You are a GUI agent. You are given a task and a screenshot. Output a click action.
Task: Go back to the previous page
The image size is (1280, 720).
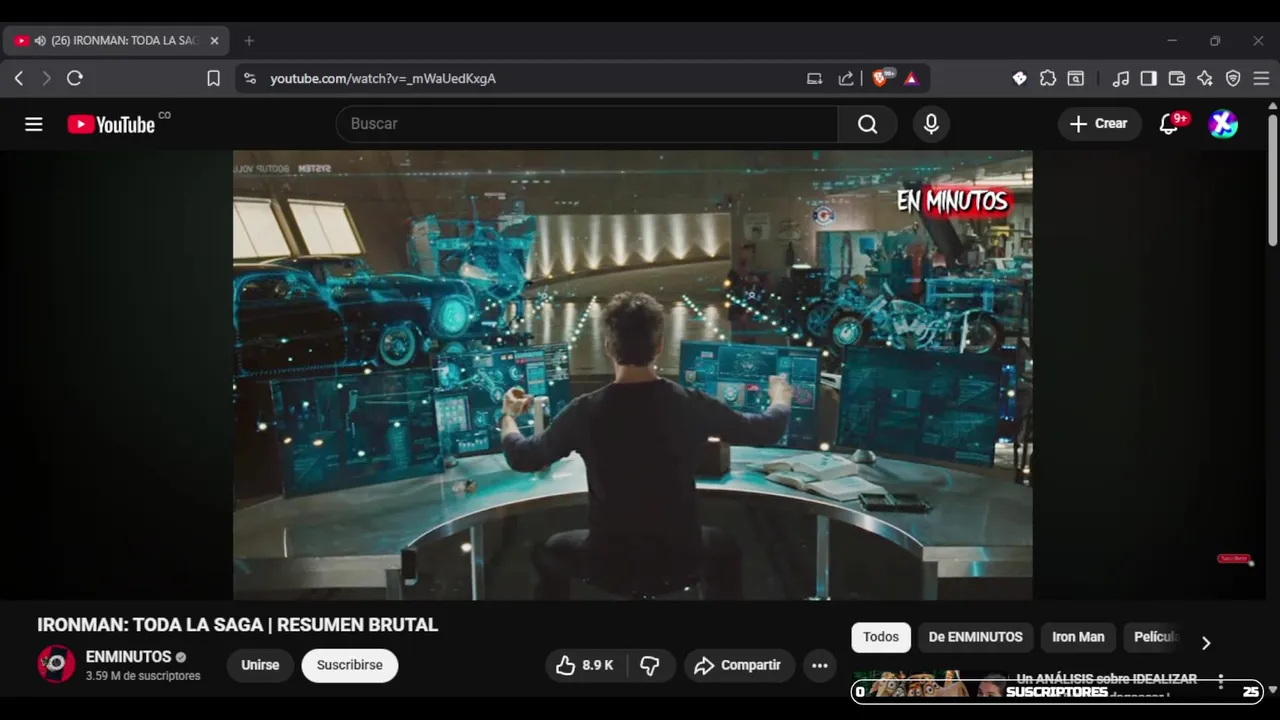[x=18, y=78]
